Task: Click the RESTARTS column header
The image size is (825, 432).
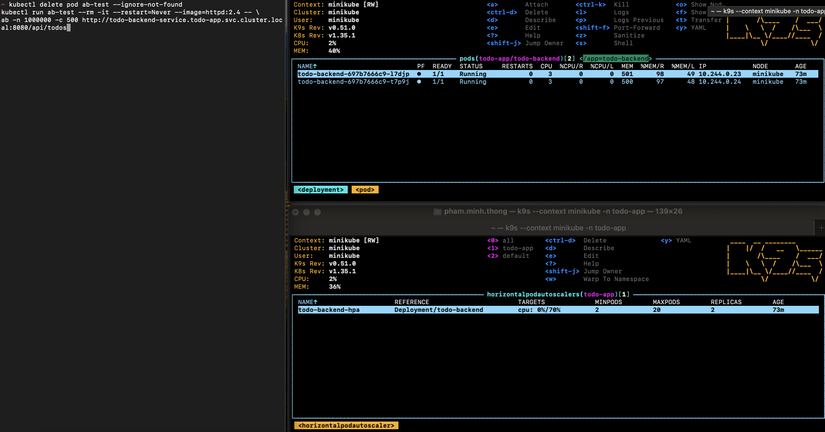Action: (x=517, y=66)
